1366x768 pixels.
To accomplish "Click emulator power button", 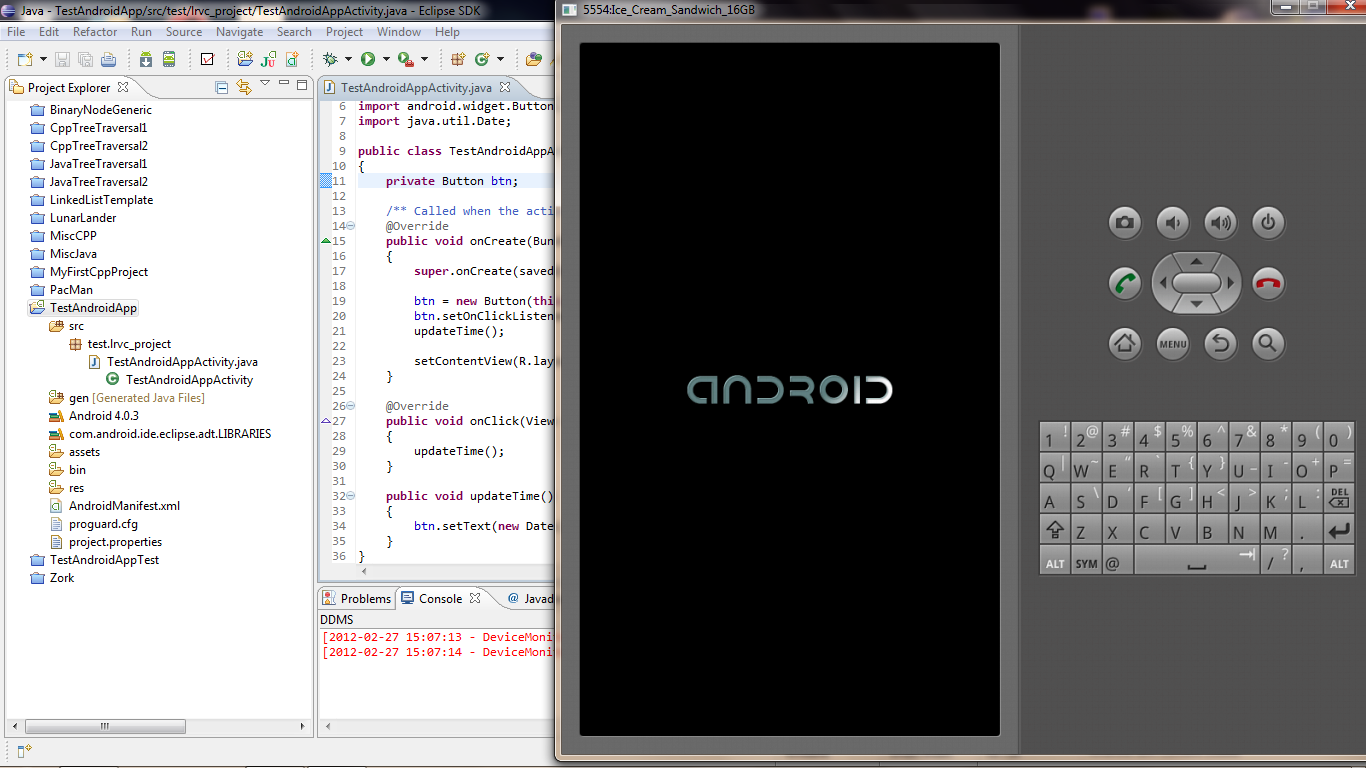I will (x=1268, y=222).
